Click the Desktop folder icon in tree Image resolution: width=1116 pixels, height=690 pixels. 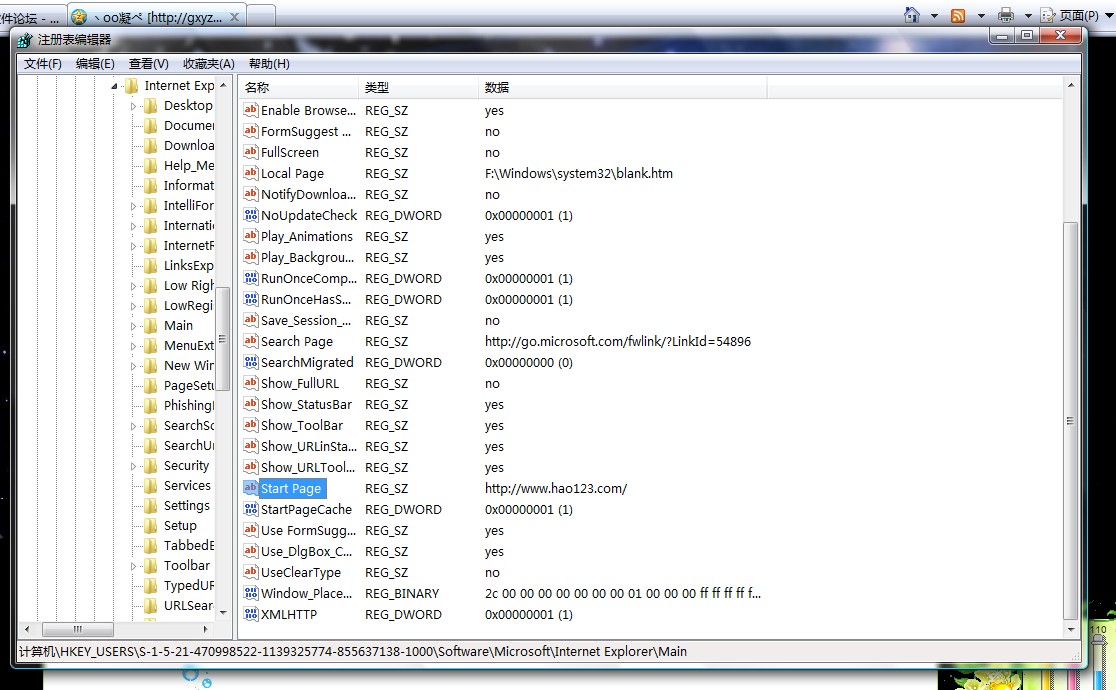[150, 105]
